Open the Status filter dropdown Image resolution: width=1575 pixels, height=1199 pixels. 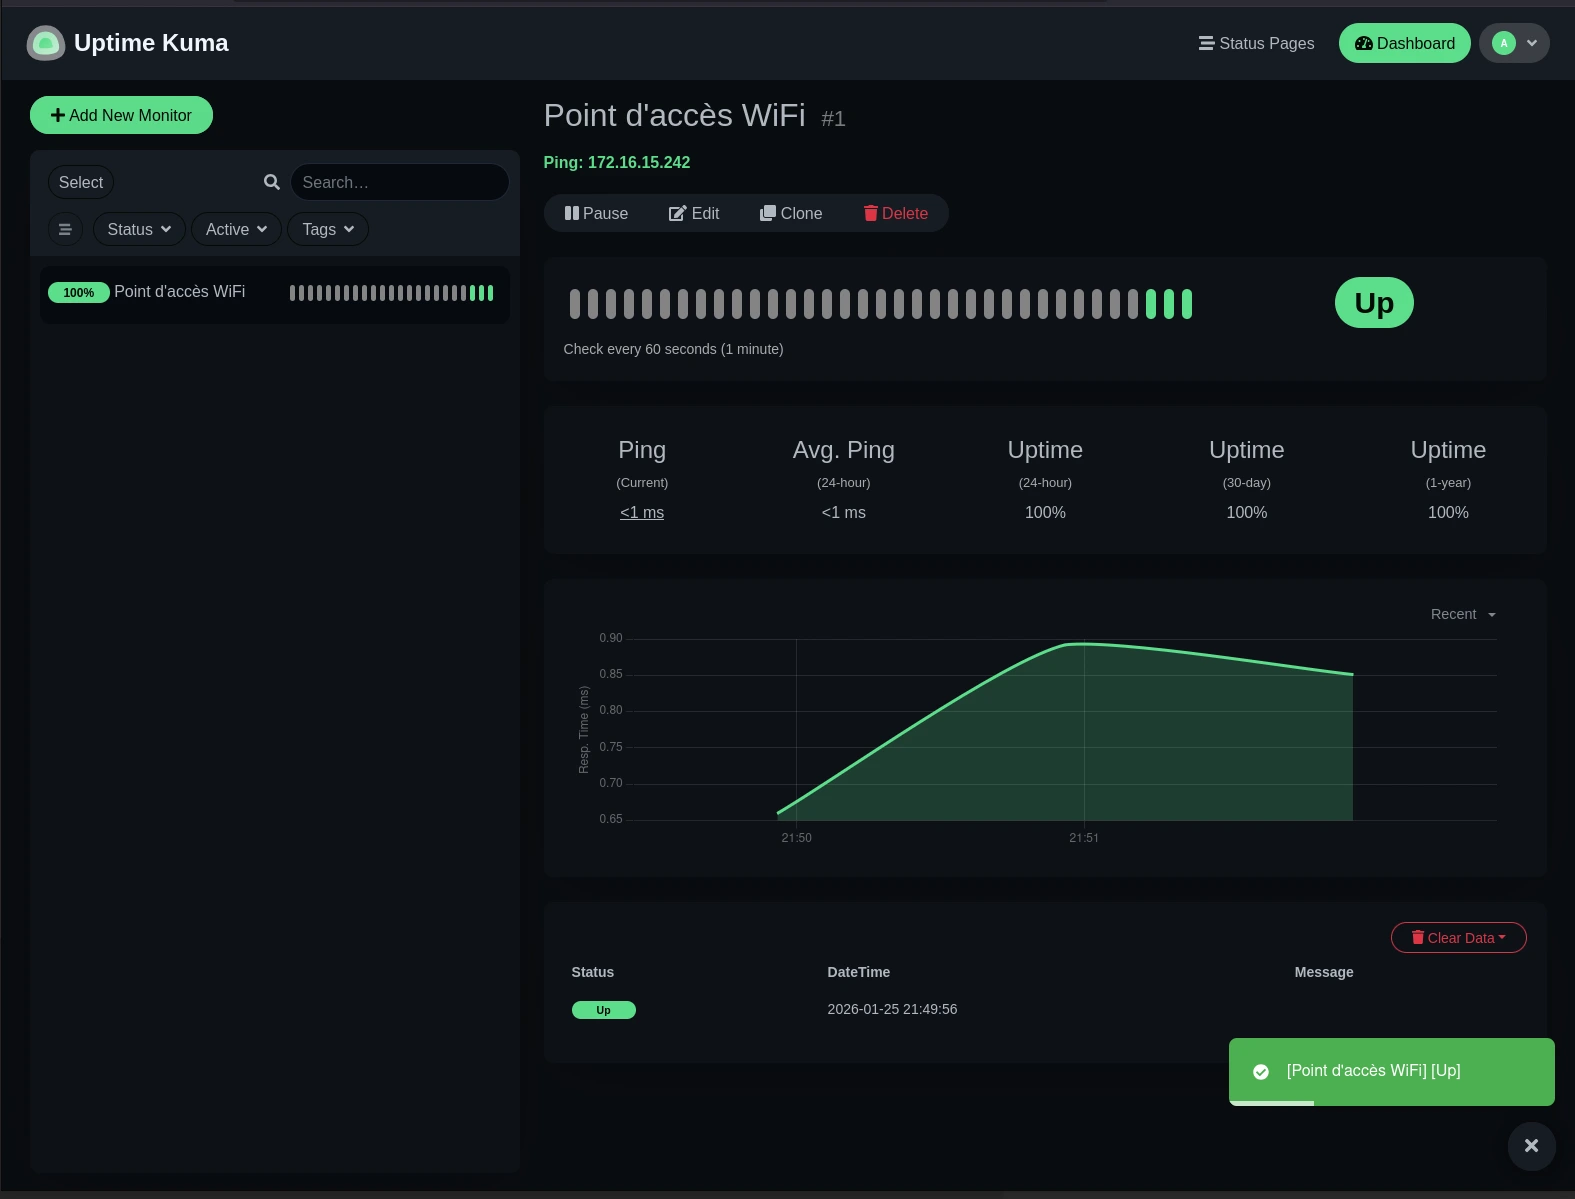coord(139,229)
